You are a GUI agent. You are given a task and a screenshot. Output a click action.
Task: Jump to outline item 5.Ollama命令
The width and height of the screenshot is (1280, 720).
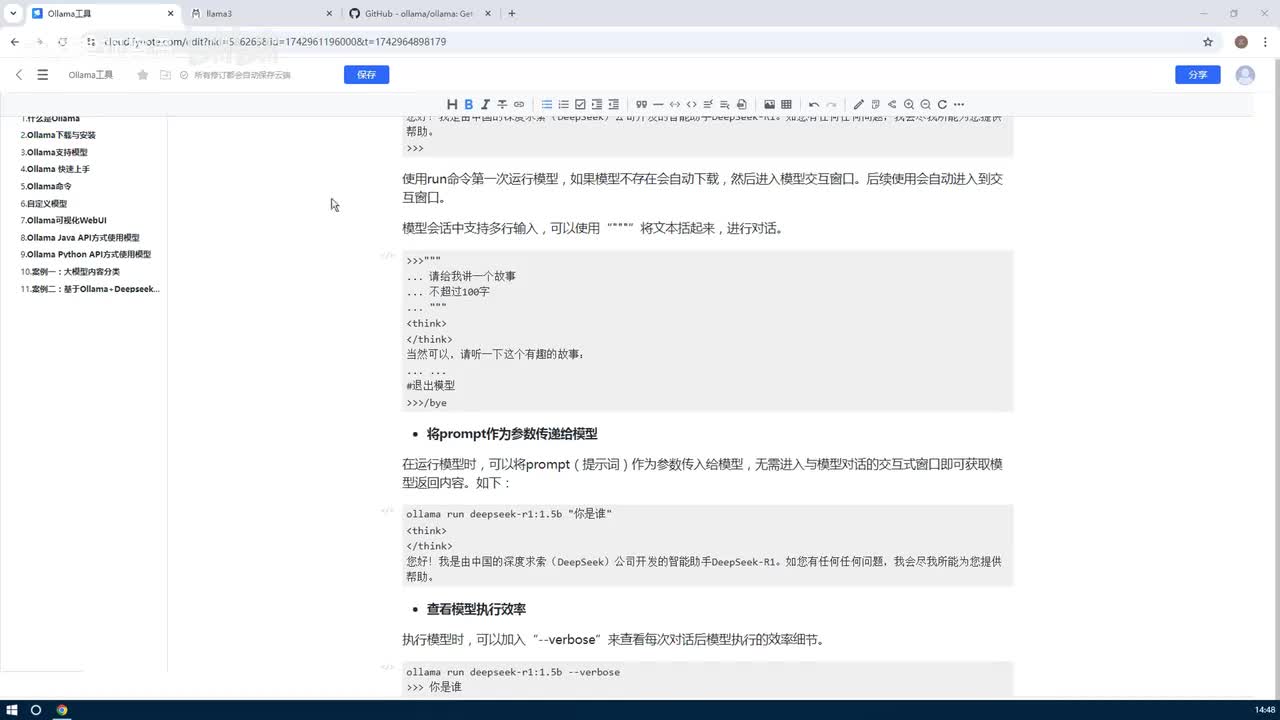click(x=46, y=186)
